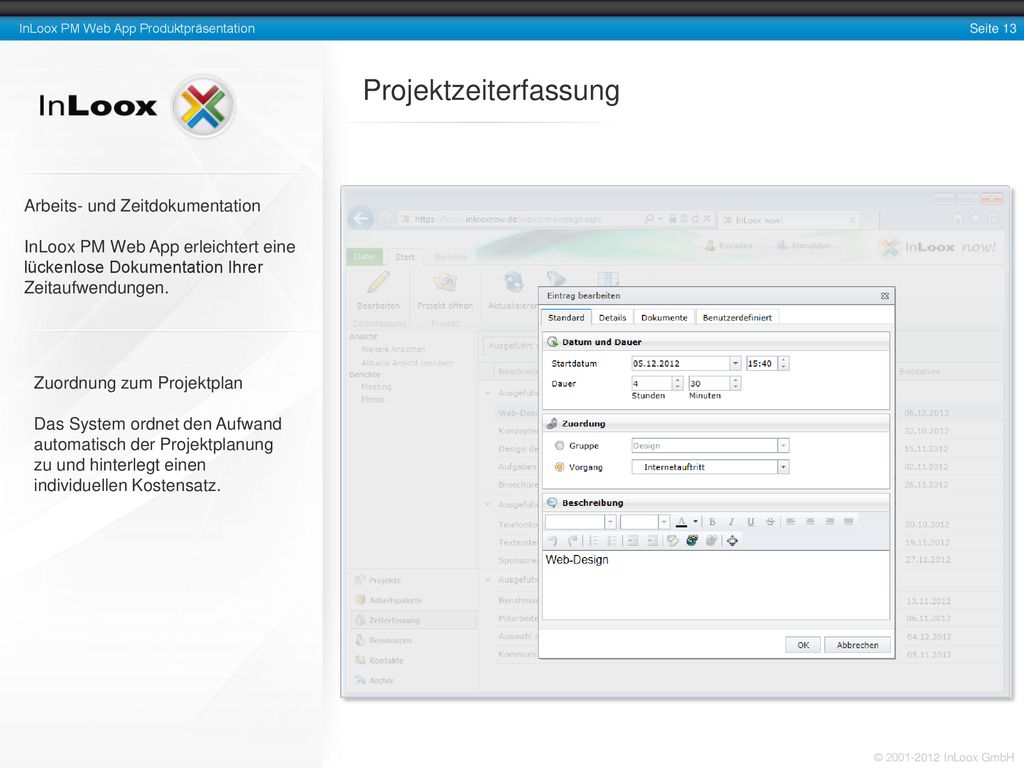Open the Datei tab in background ribbon
1024x768 pixels.
pos(364,257)
